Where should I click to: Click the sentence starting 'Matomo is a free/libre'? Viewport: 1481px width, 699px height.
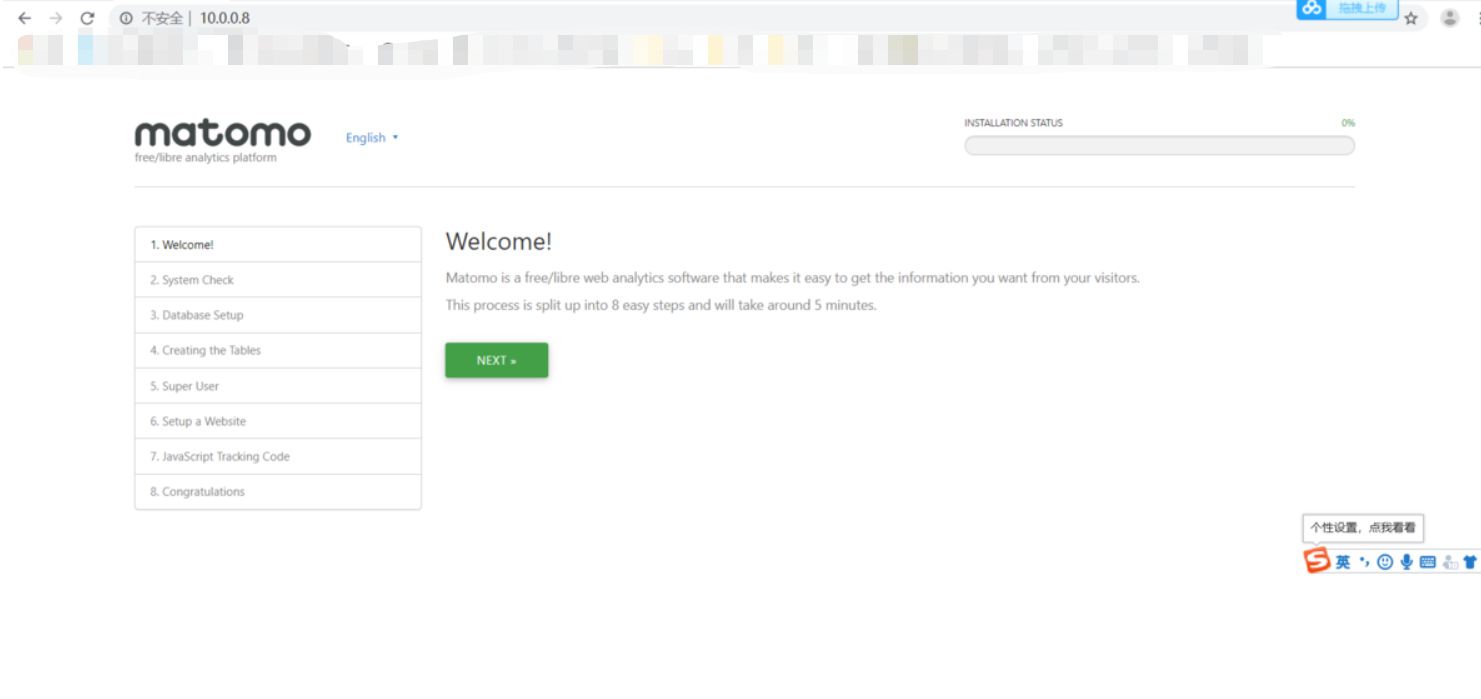792,278
